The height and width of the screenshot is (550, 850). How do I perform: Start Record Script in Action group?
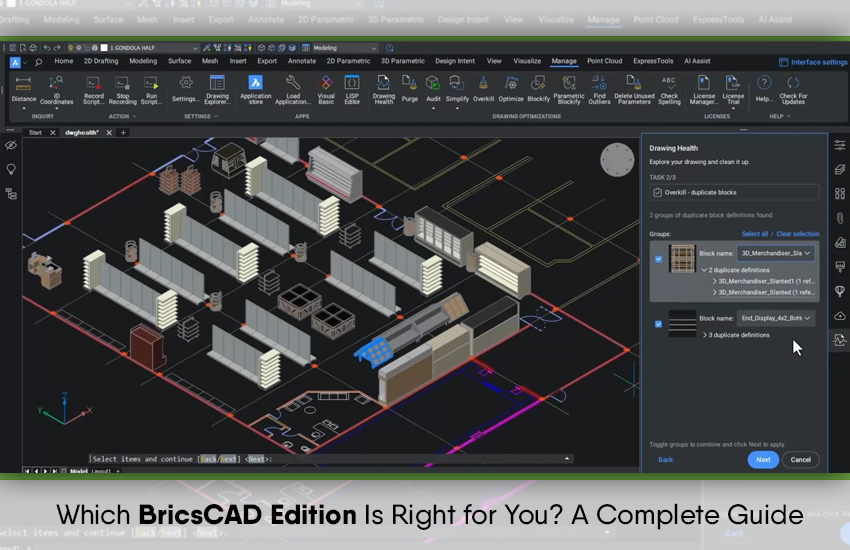point(93,90)
